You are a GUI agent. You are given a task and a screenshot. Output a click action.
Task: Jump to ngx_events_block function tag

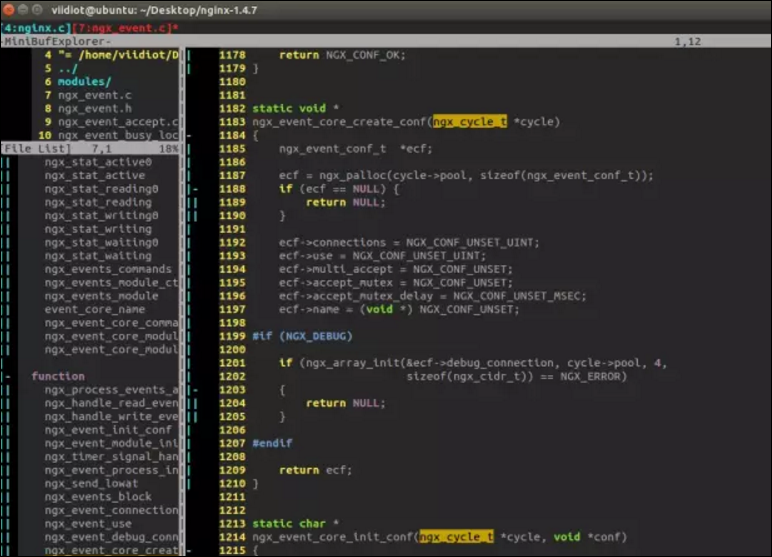click(98, 497)
